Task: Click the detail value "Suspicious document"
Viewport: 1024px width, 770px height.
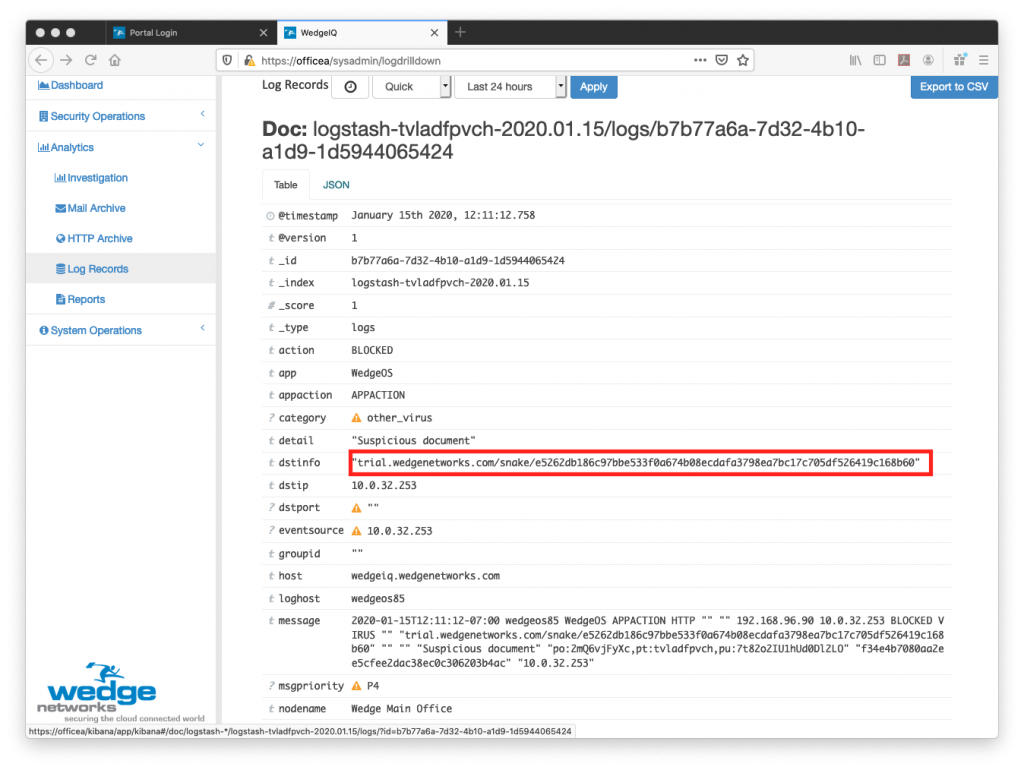Action: coord(413,441)
